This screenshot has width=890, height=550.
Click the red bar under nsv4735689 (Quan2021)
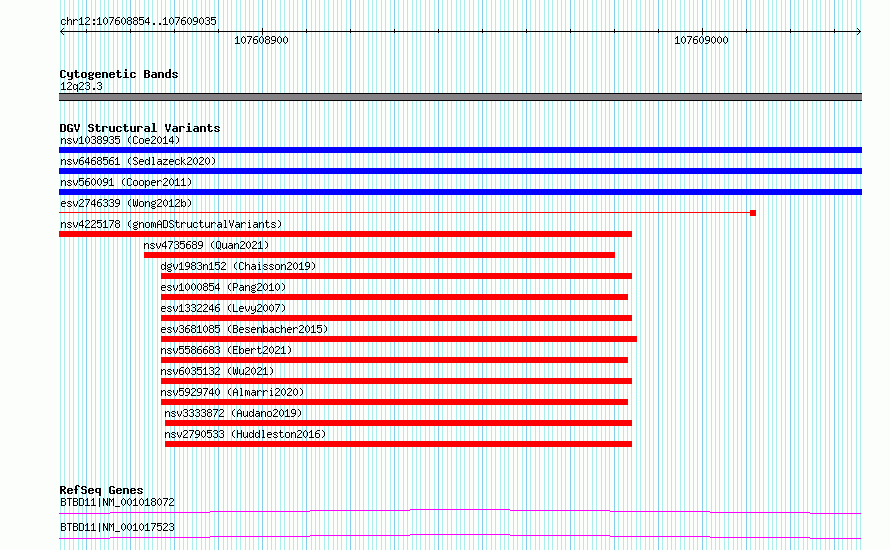pos(379,255)
